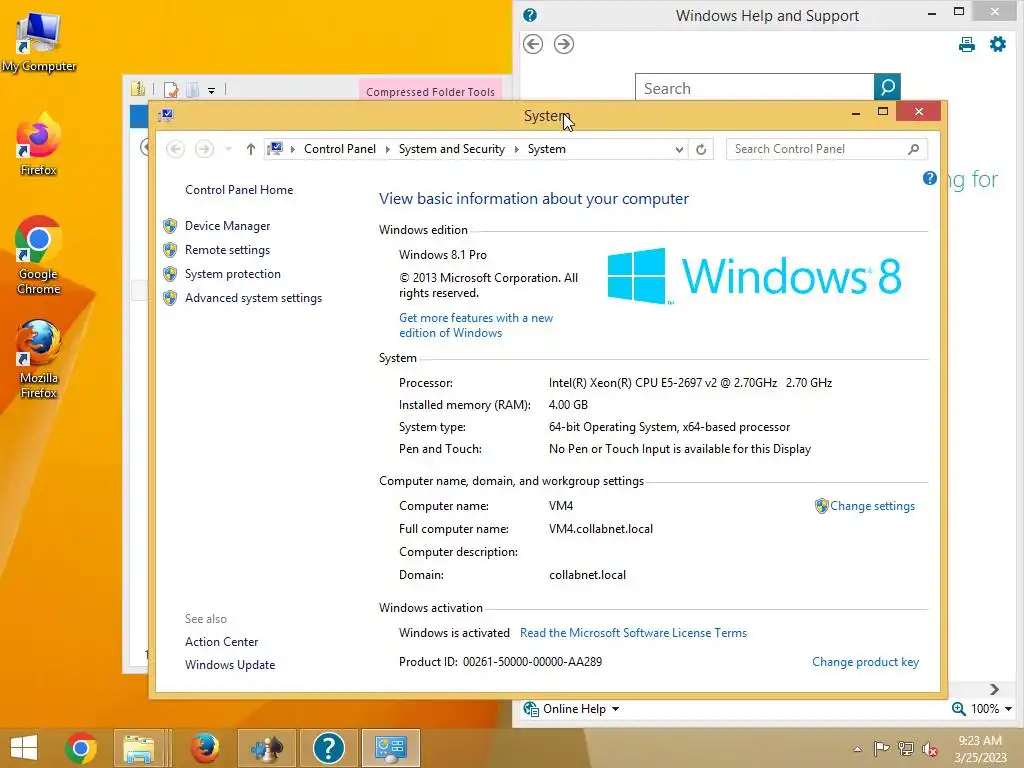
Task: Go forward in Windows Help and Support
Action: coord(564,44)
